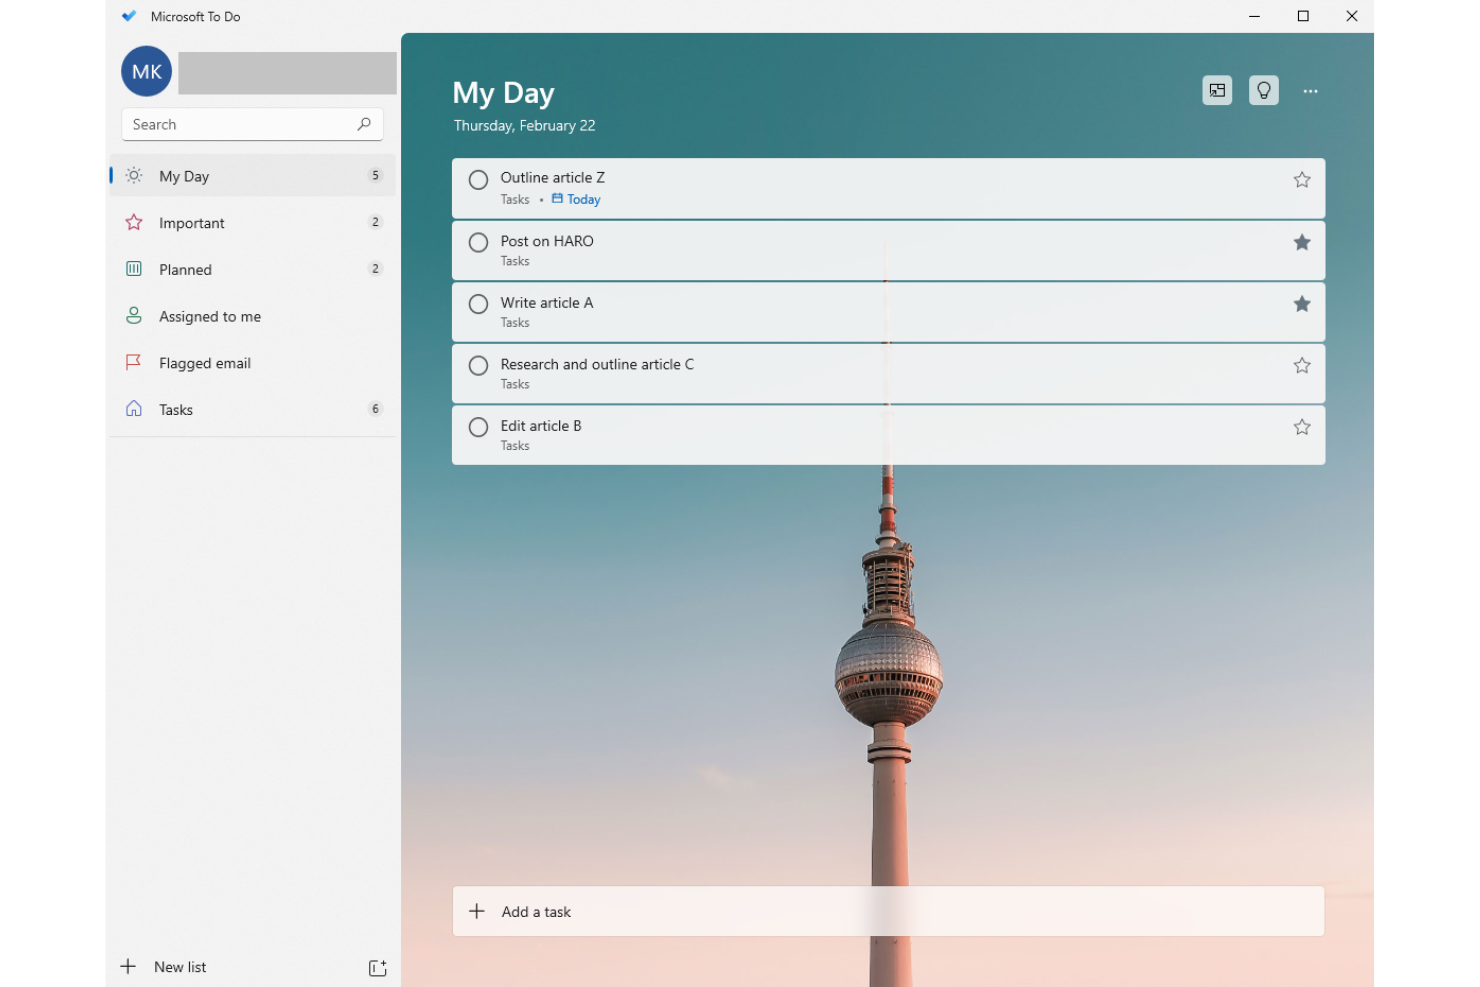Click the layout icon beside the lightbulb
The image size is (1480, 987).
pyautogui.click(x=1216, y=90)
